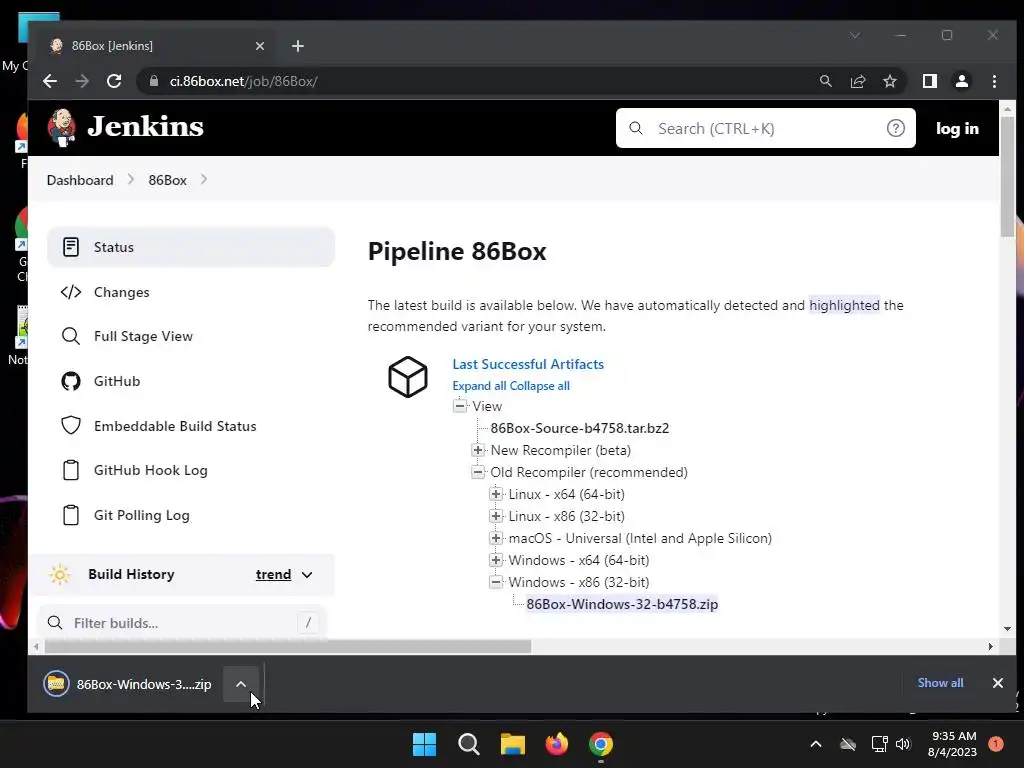Reload the current page
Image resolution: width=1024 pixels, height=768 pixels.
click(x=114, y=81)
